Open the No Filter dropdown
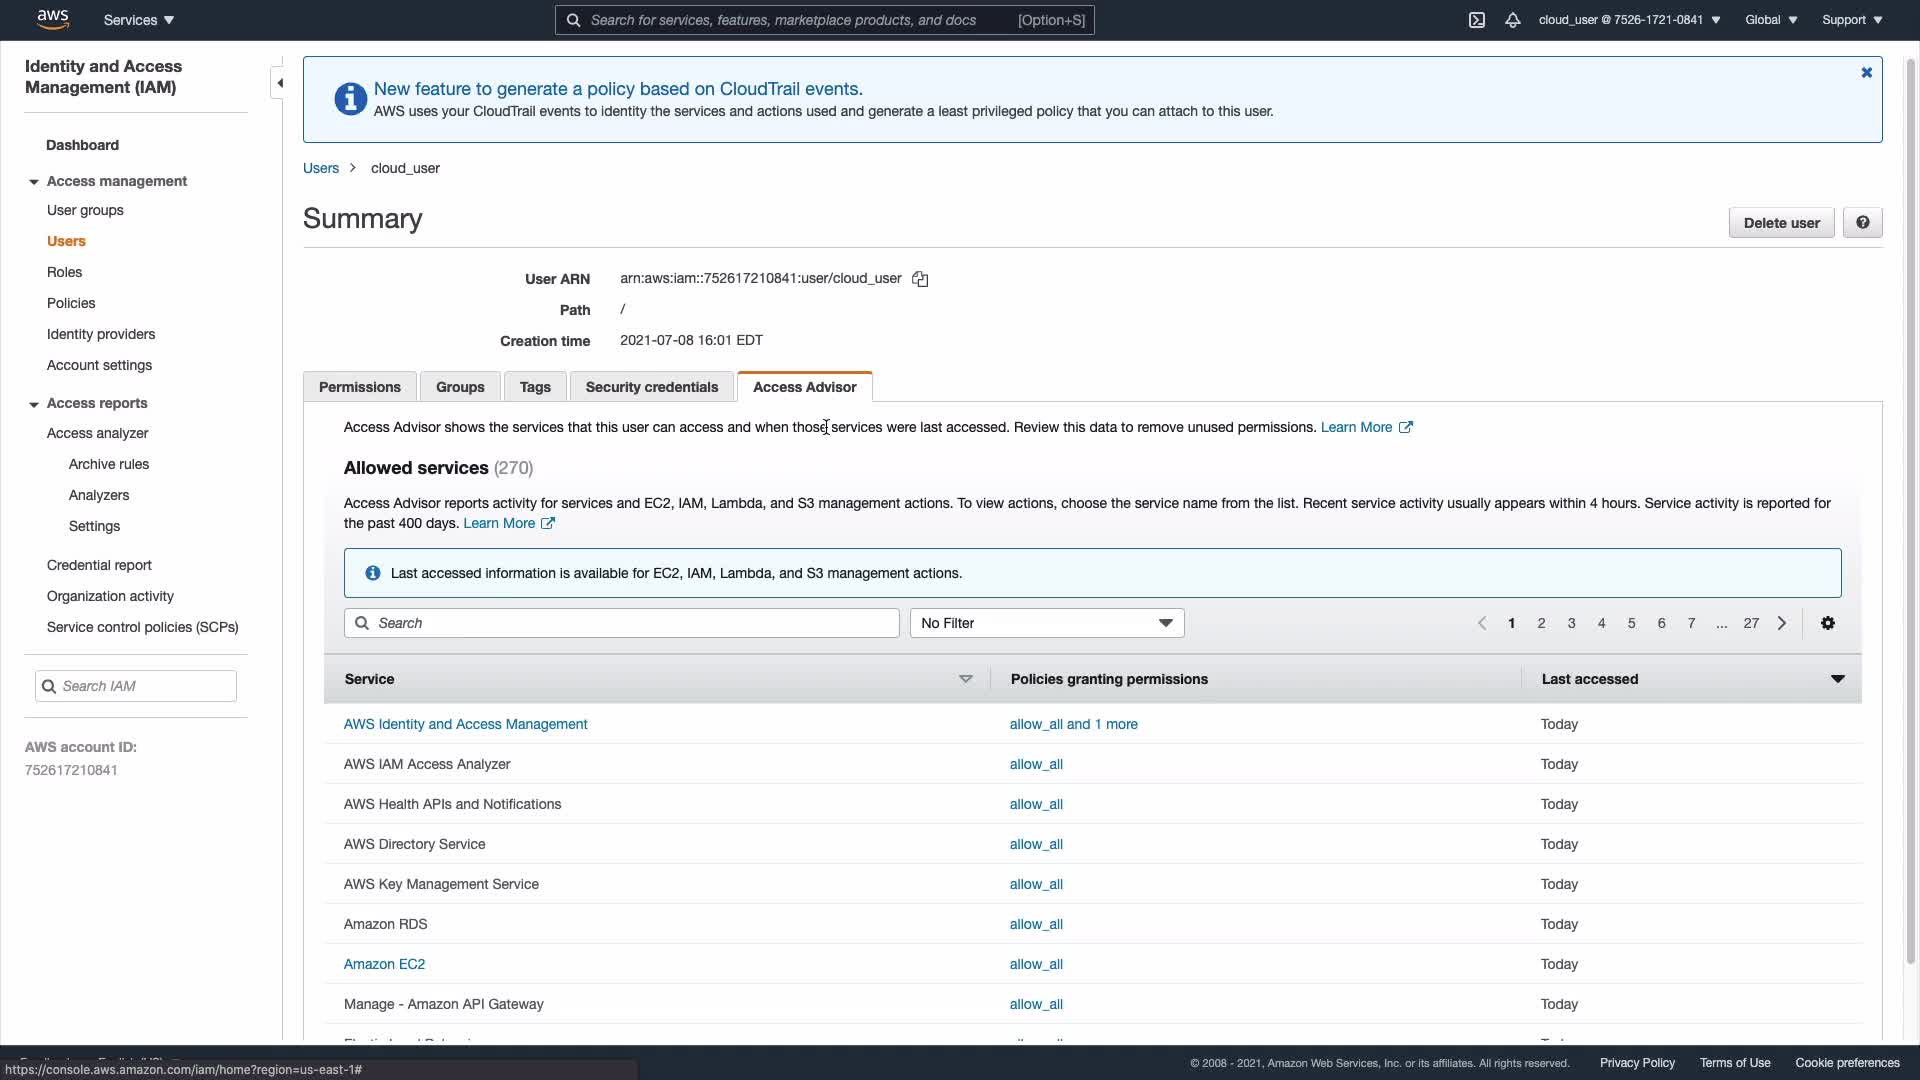Viewport: 1920px width, 1080px height. (x=1046, y=623)
